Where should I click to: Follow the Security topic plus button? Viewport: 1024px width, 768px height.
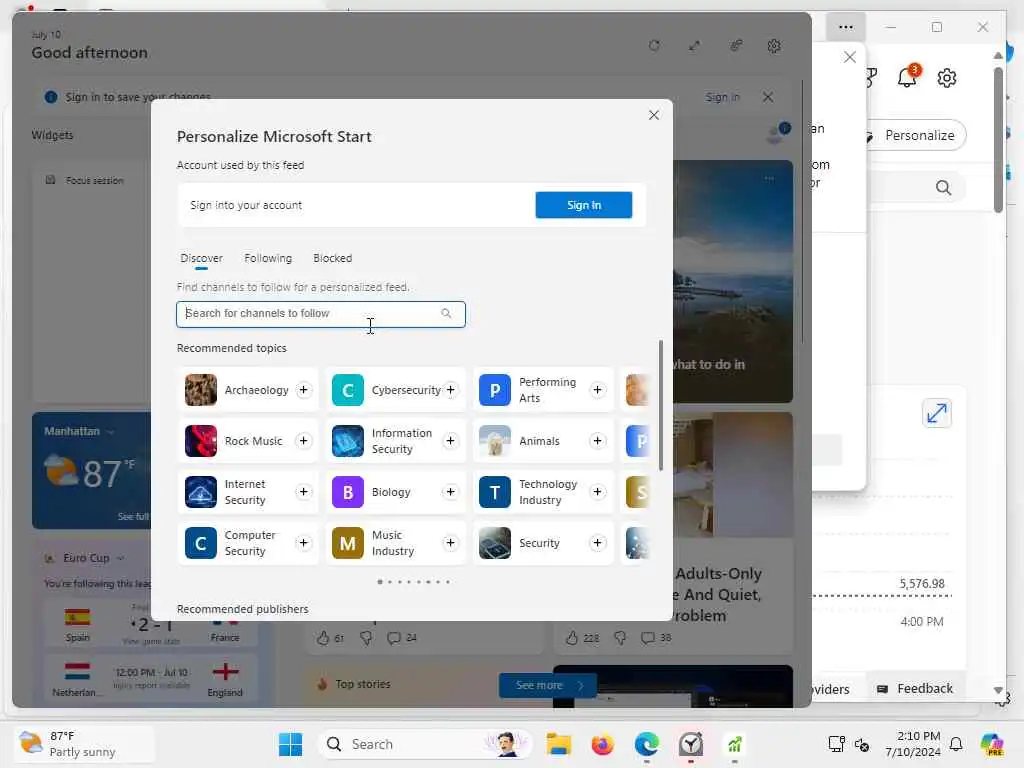pos(598,543)
